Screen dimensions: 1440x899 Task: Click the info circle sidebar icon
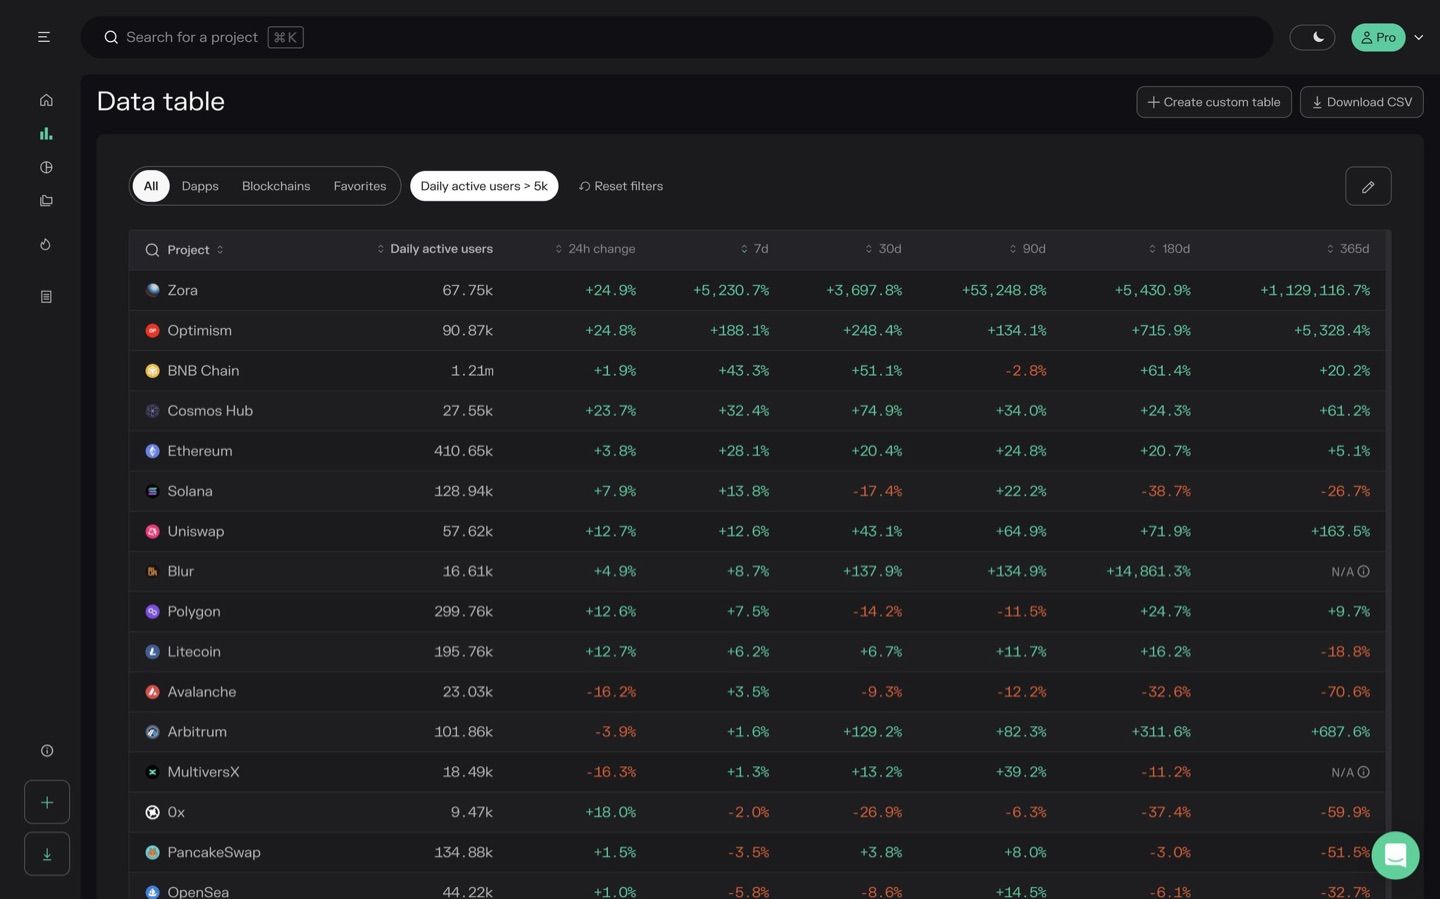tap(47, 751)
